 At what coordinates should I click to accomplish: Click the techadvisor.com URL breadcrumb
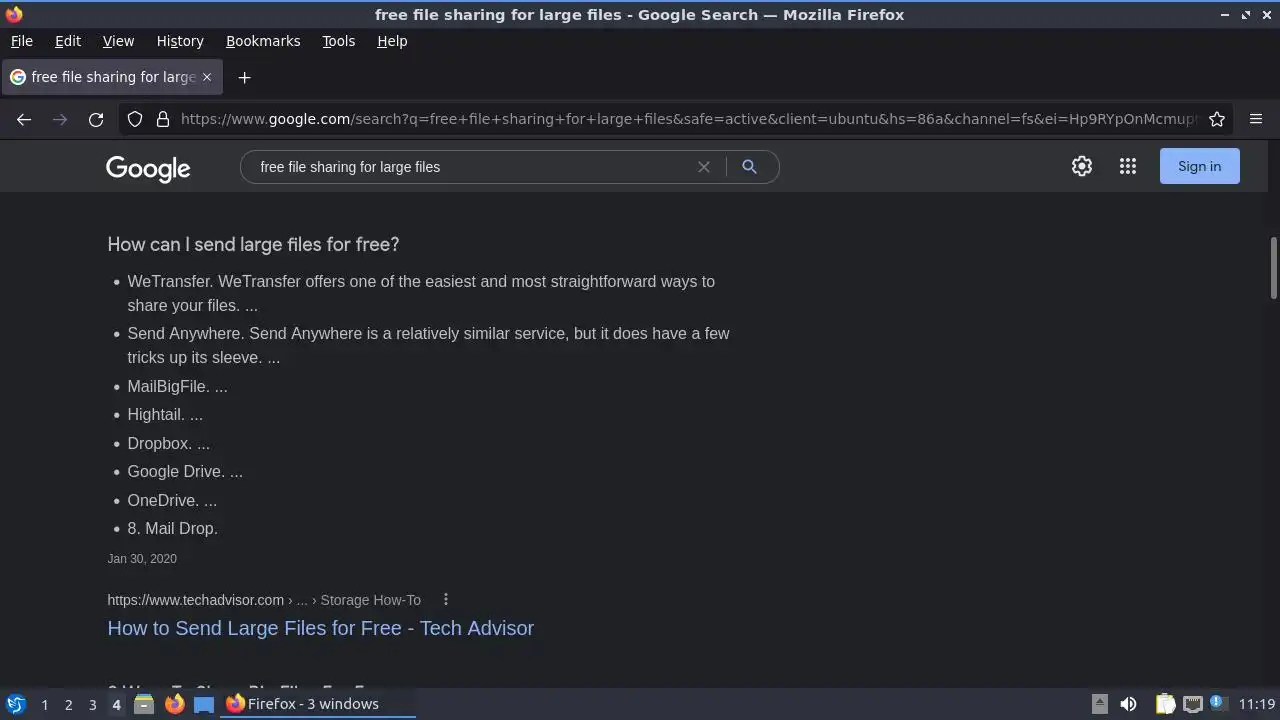[x=264, y=600]
